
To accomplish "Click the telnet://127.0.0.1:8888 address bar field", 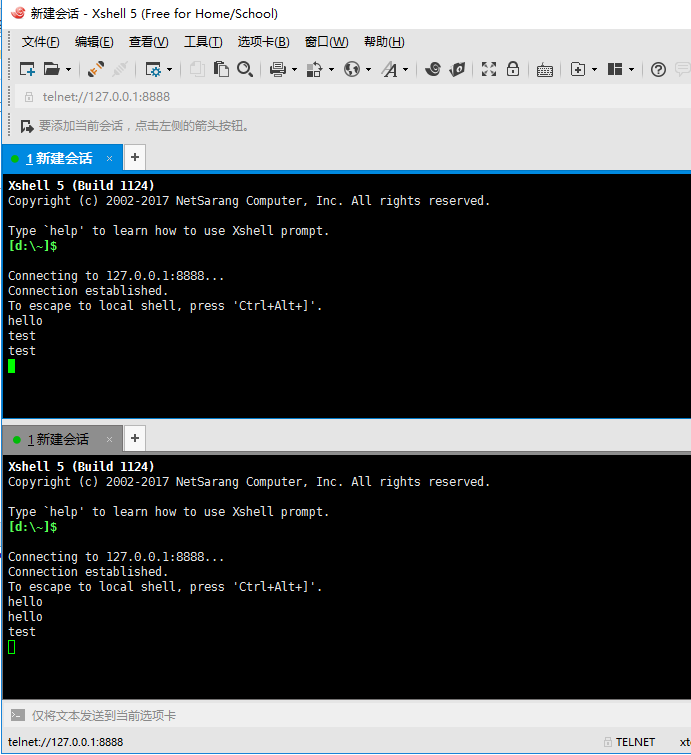I will coord(354,97).
